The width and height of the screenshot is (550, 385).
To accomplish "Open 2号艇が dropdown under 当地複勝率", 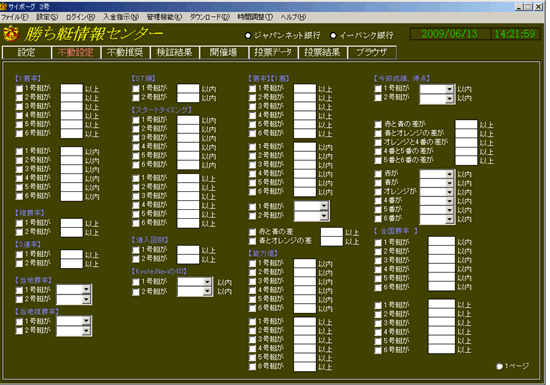I will 86,331.
